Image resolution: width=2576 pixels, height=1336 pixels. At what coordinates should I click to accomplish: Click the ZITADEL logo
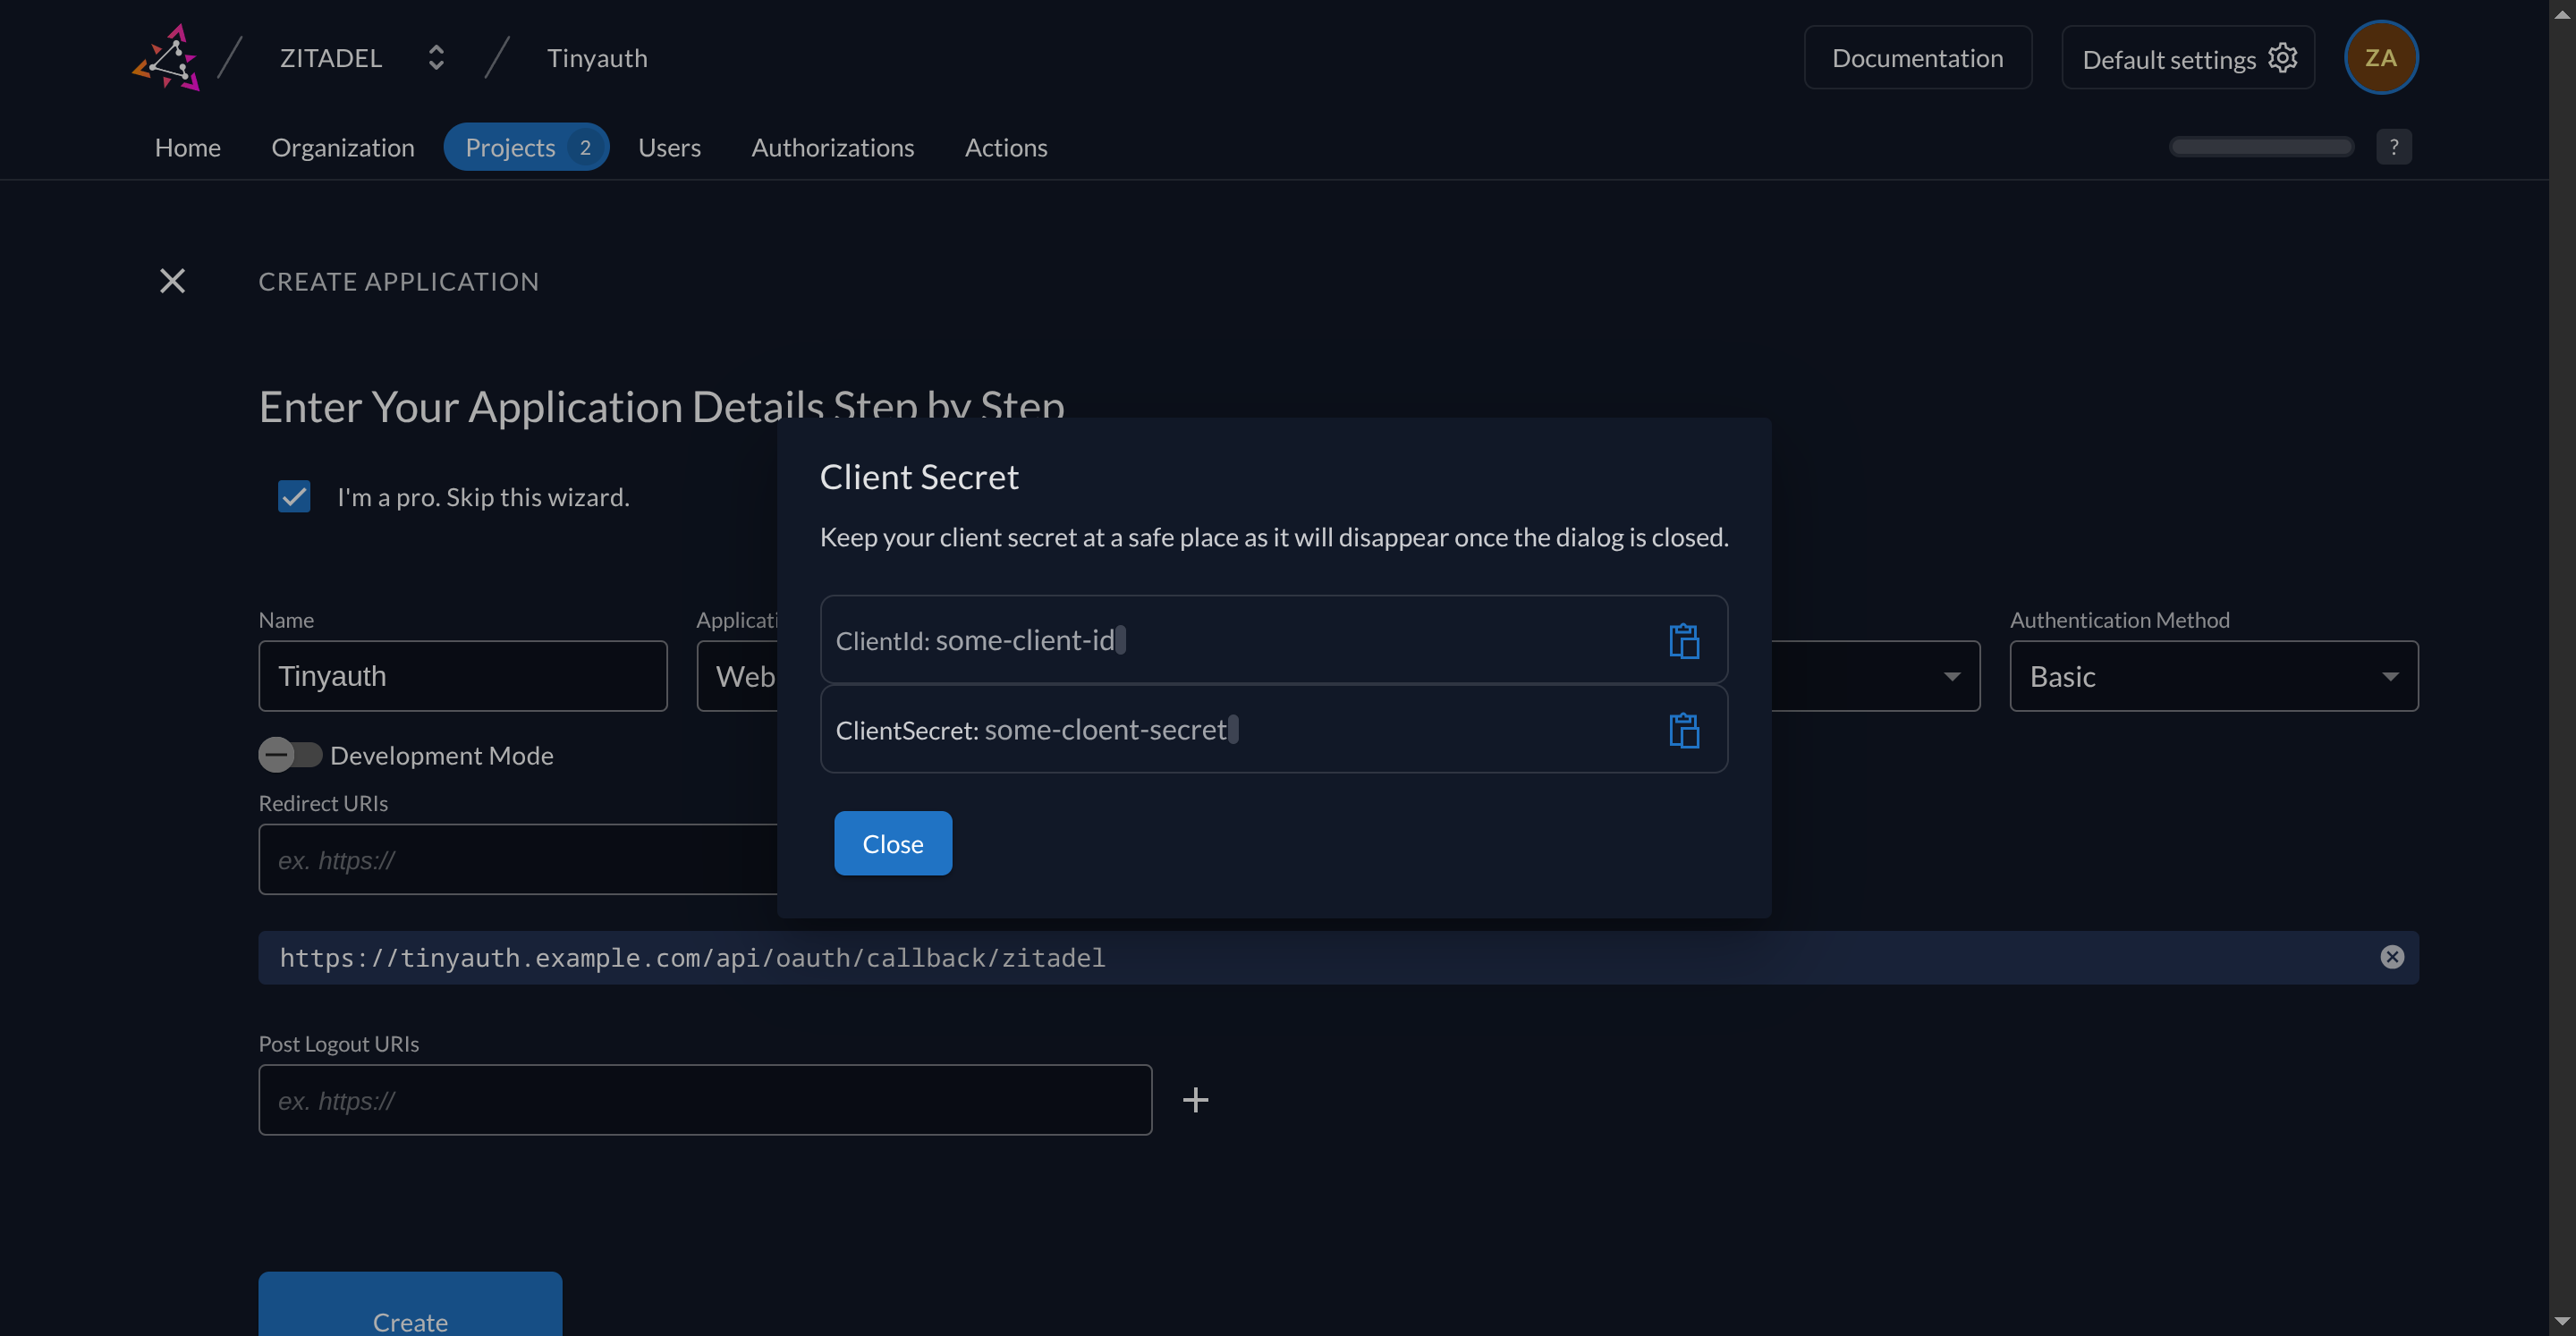pyautogui.click(x=166, y=57)
